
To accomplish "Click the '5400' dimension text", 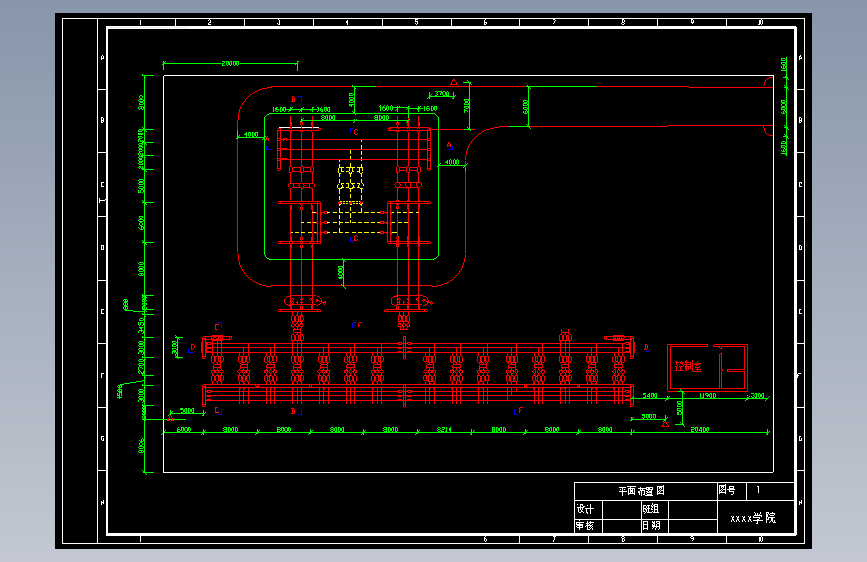I will (x=650, y=396).
